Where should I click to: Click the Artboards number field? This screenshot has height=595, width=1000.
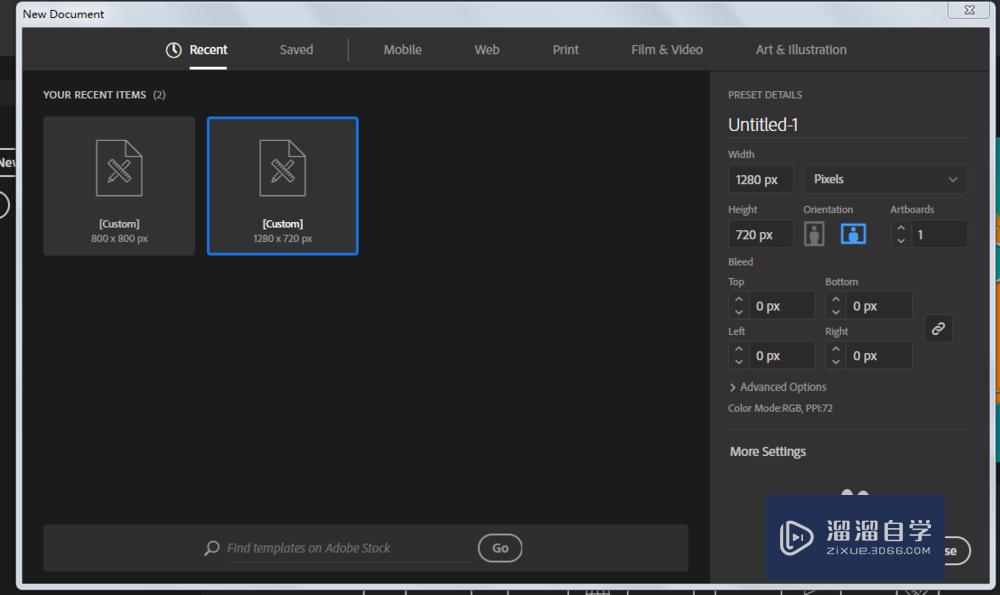[939, 235]
